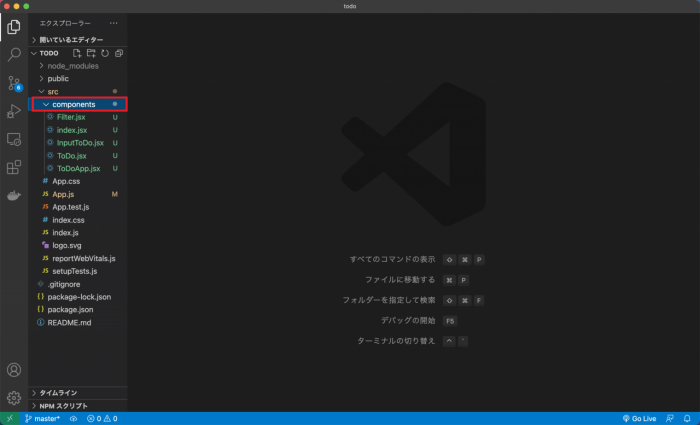Collapse all folders with the collapse icon

click(119, 53)
